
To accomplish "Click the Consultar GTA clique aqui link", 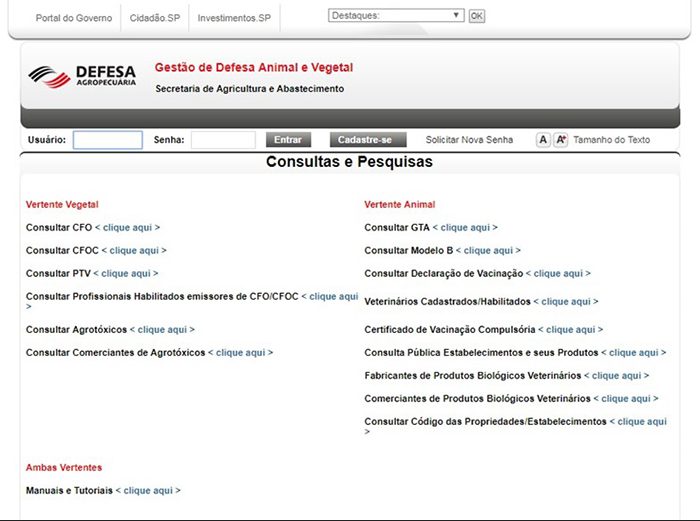I will (465, 227).
